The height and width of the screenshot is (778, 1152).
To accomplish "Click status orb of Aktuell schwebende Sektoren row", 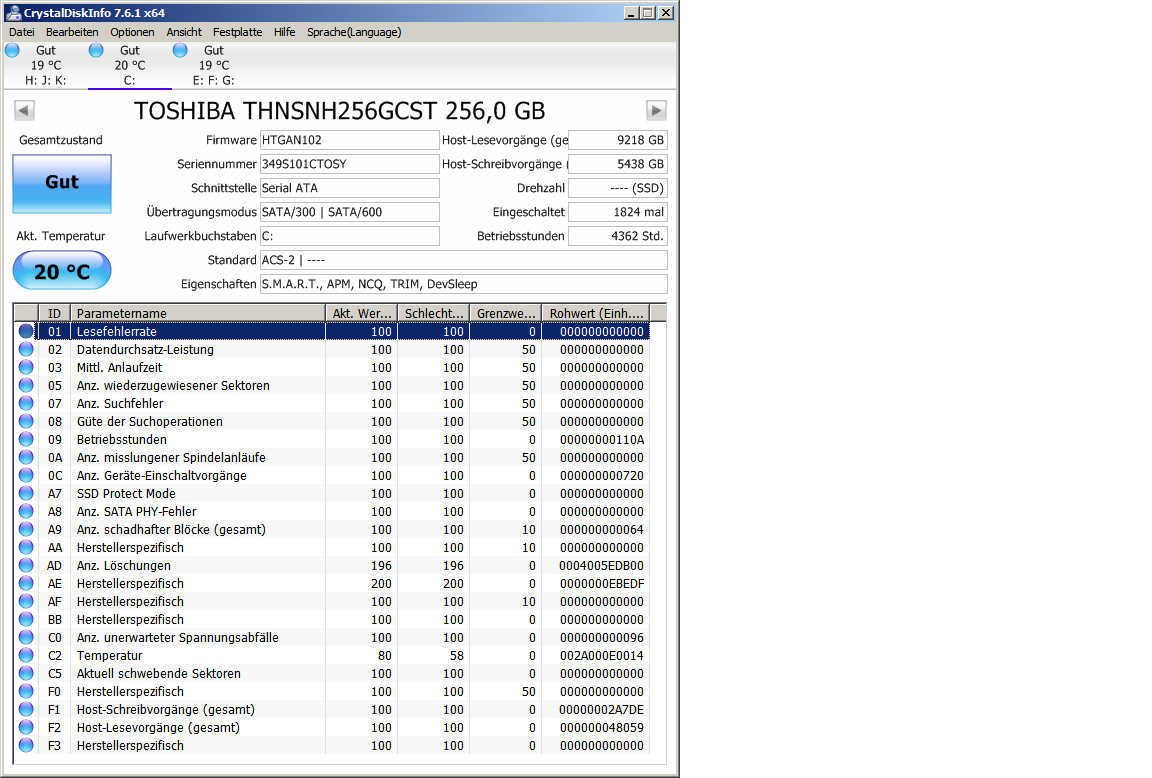I will pyautogui.click(x=26, y=673).
